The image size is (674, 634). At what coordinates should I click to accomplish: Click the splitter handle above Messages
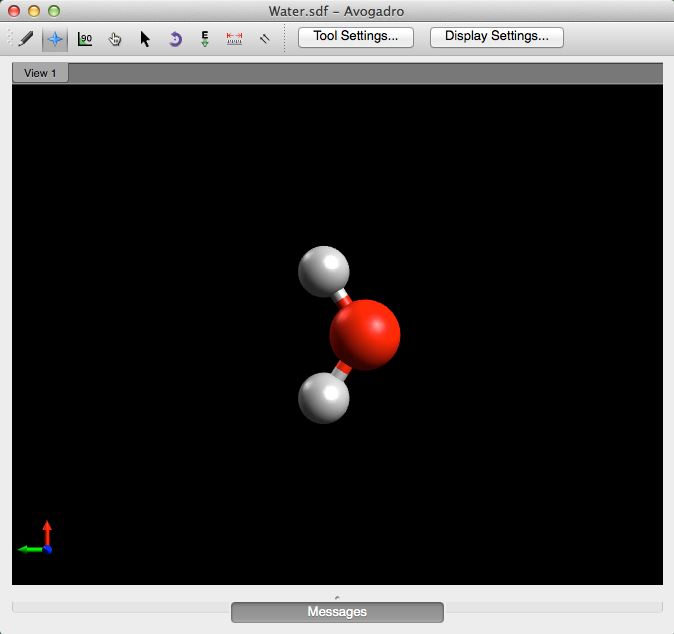pos(337,597)
